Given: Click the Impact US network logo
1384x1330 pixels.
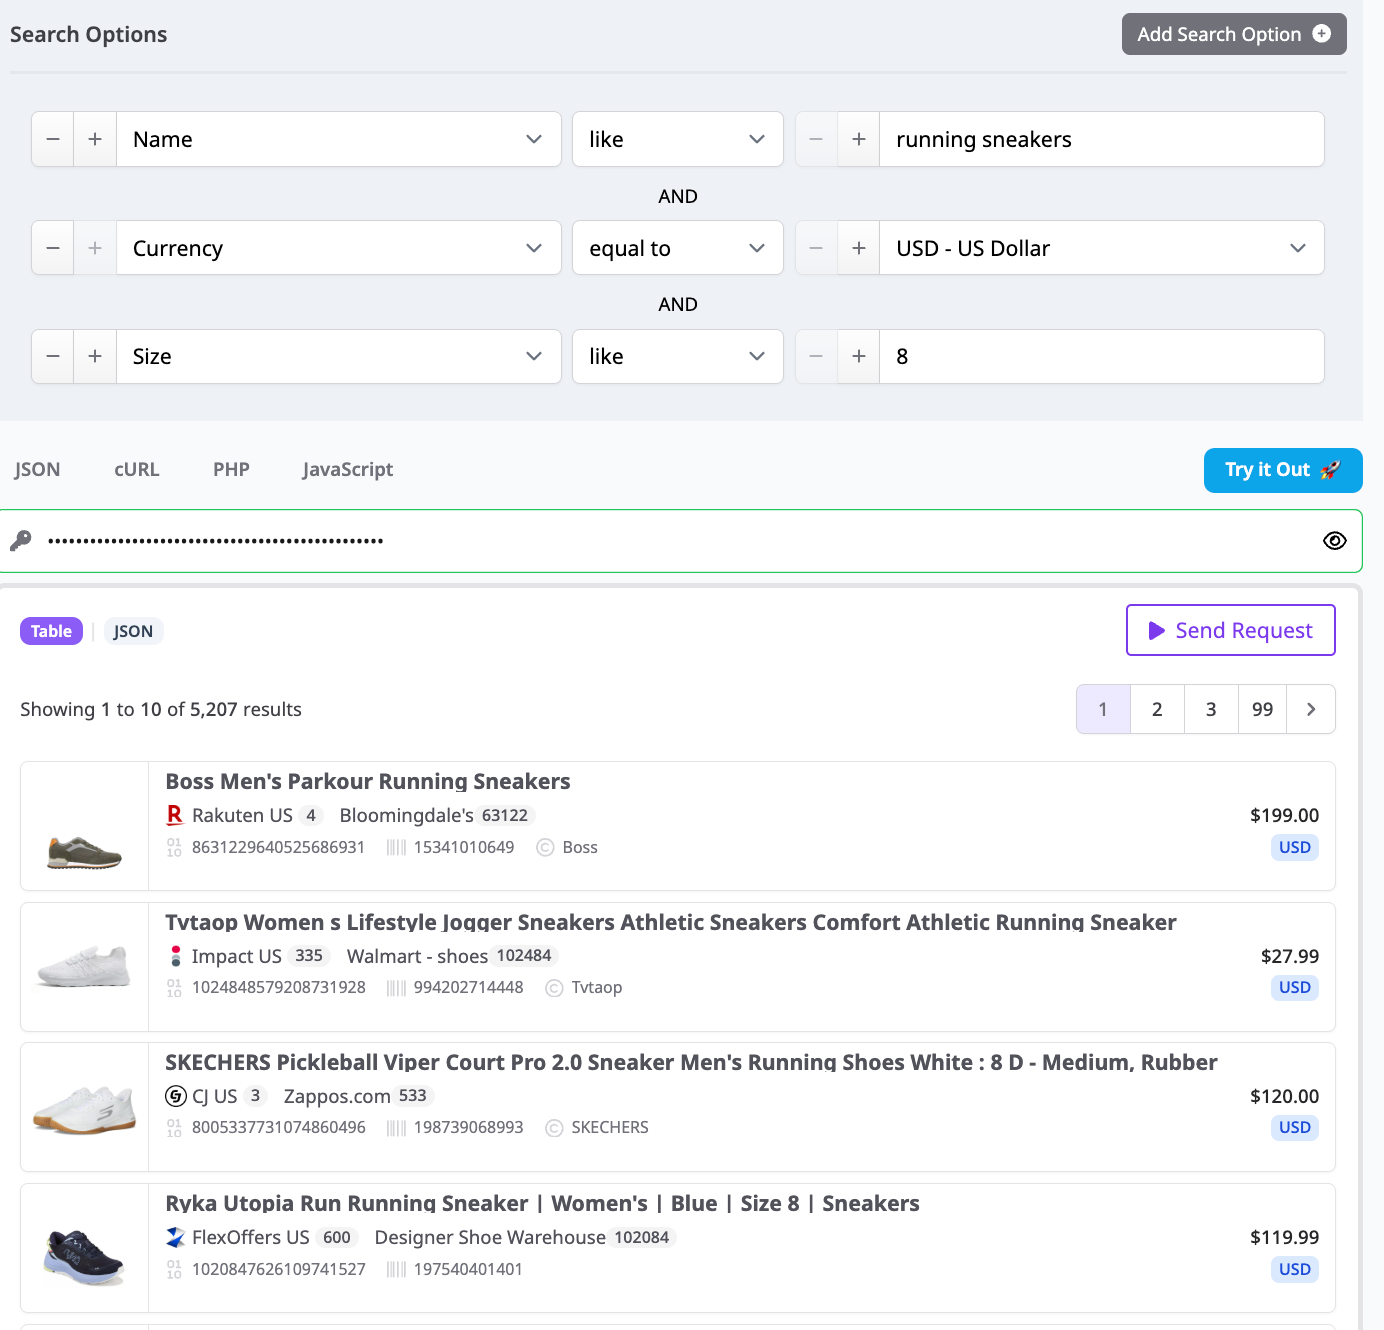Looking at the screenshot, I should point(176,956).
